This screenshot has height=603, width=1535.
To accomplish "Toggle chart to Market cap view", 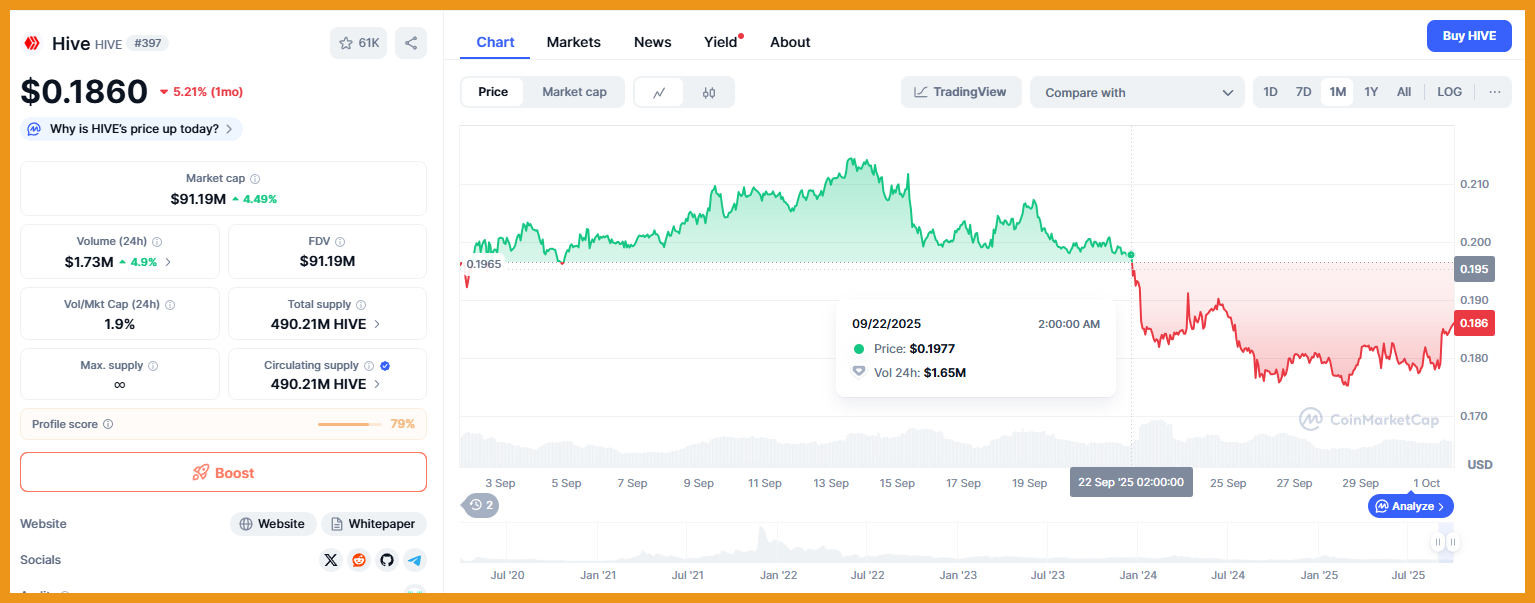I will [574, 92].
